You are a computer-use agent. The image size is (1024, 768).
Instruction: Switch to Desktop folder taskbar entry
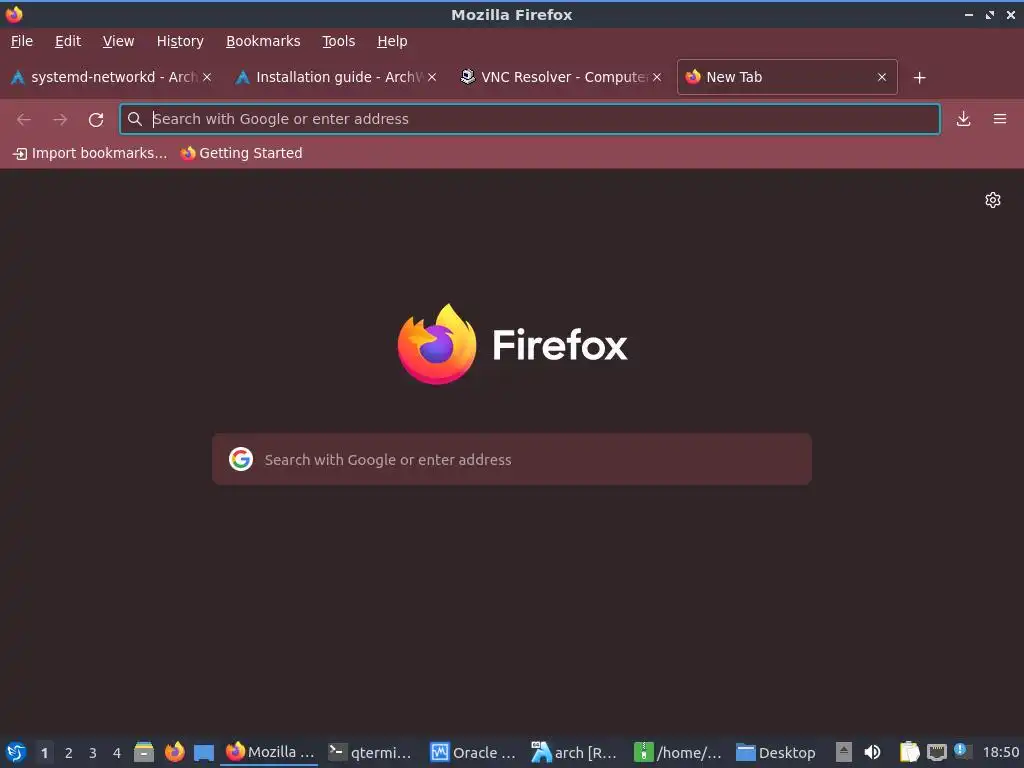(x=776, y=752)
